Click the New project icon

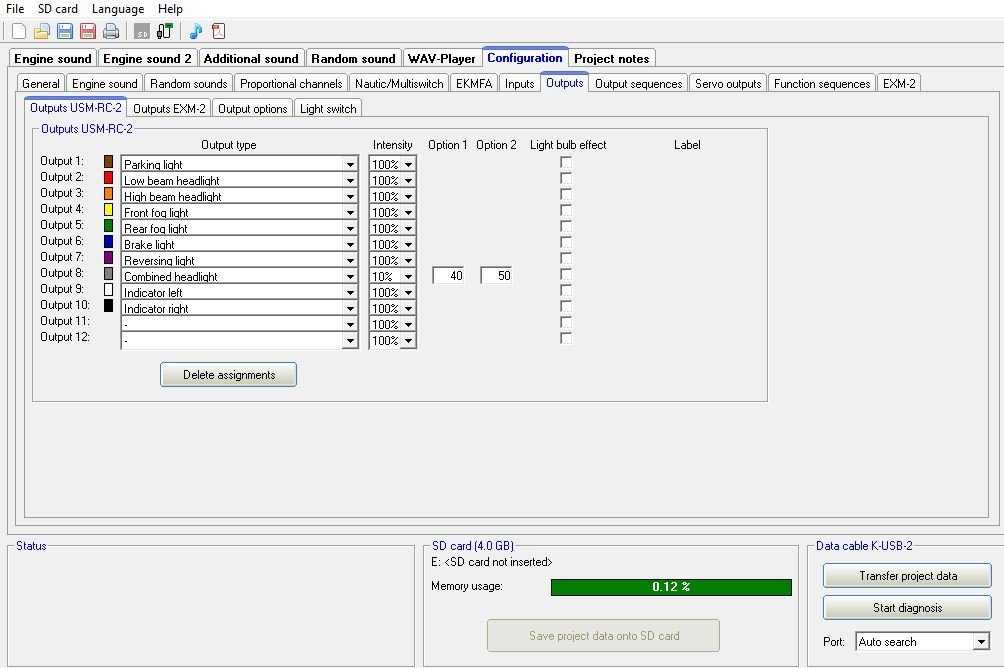pyautogui.click(x=19, y=31)
